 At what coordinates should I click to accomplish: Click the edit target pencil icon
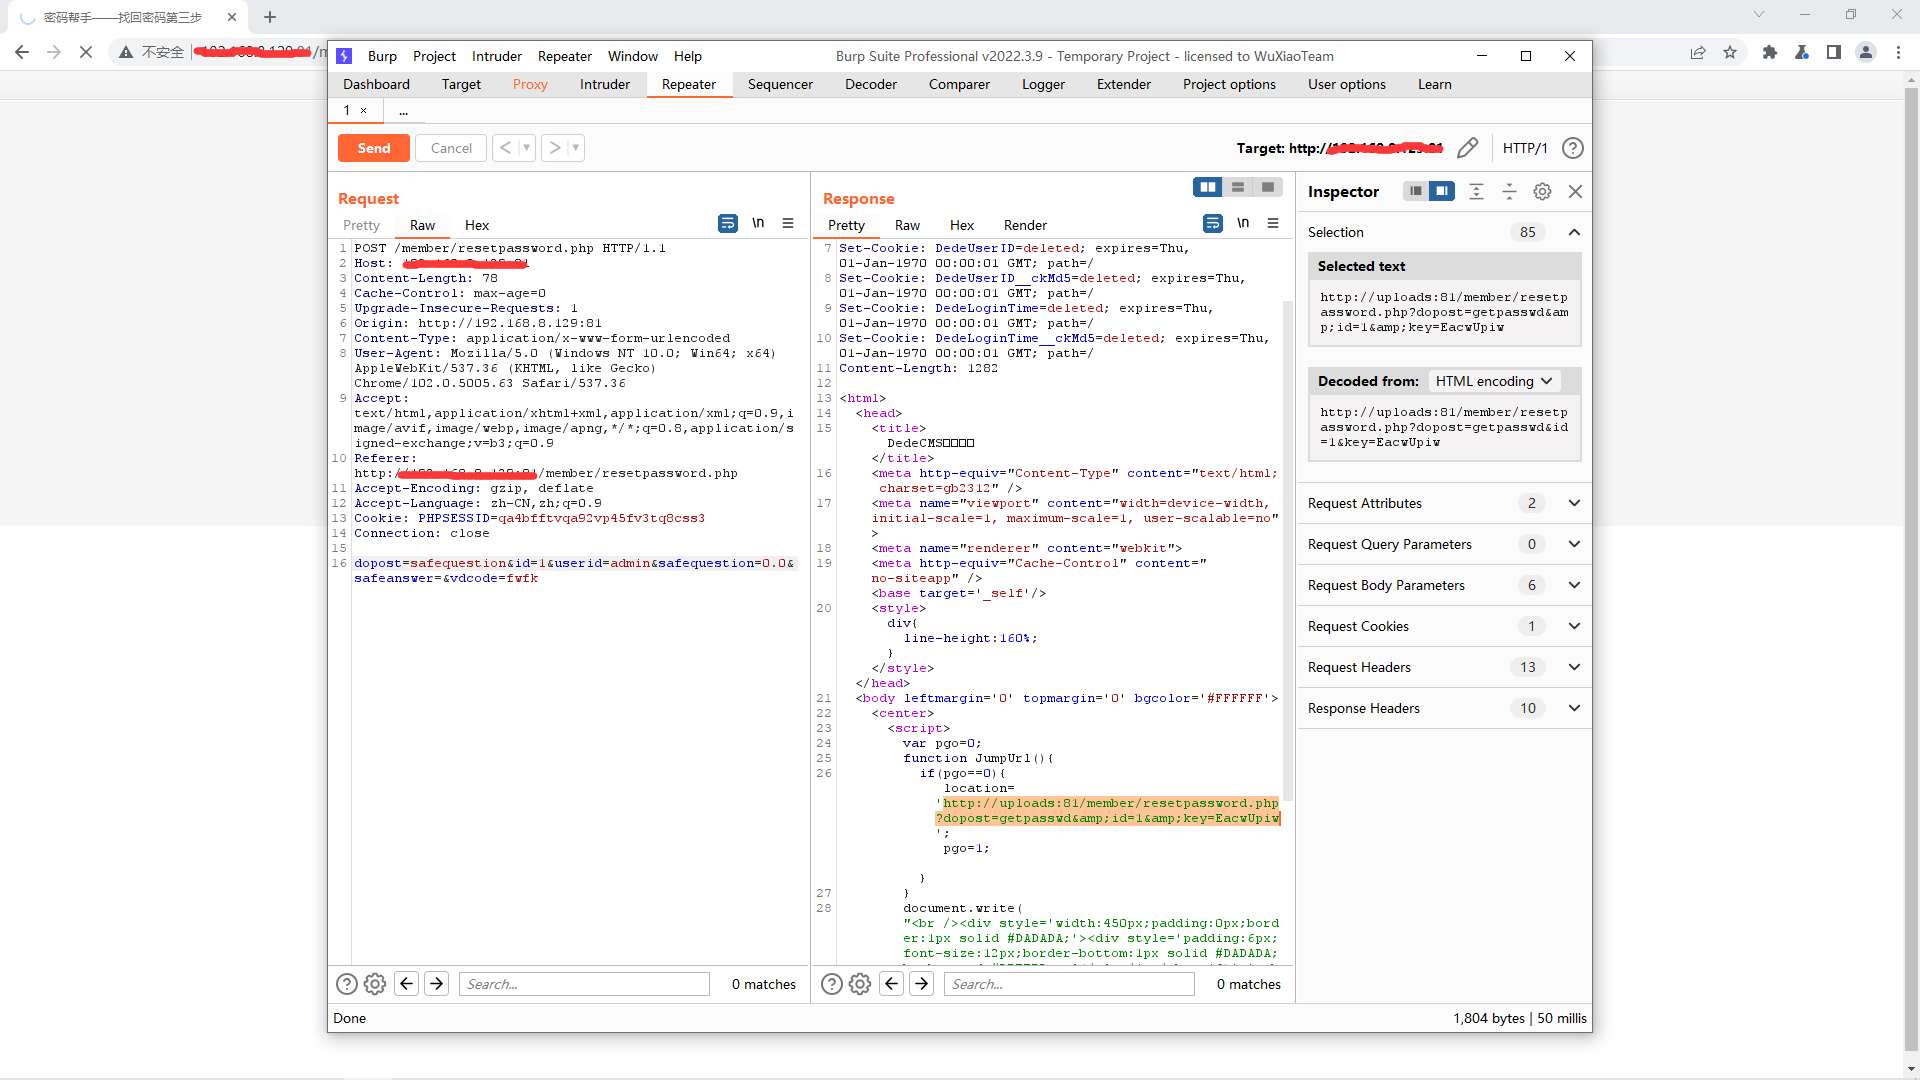coord(1467,148)
